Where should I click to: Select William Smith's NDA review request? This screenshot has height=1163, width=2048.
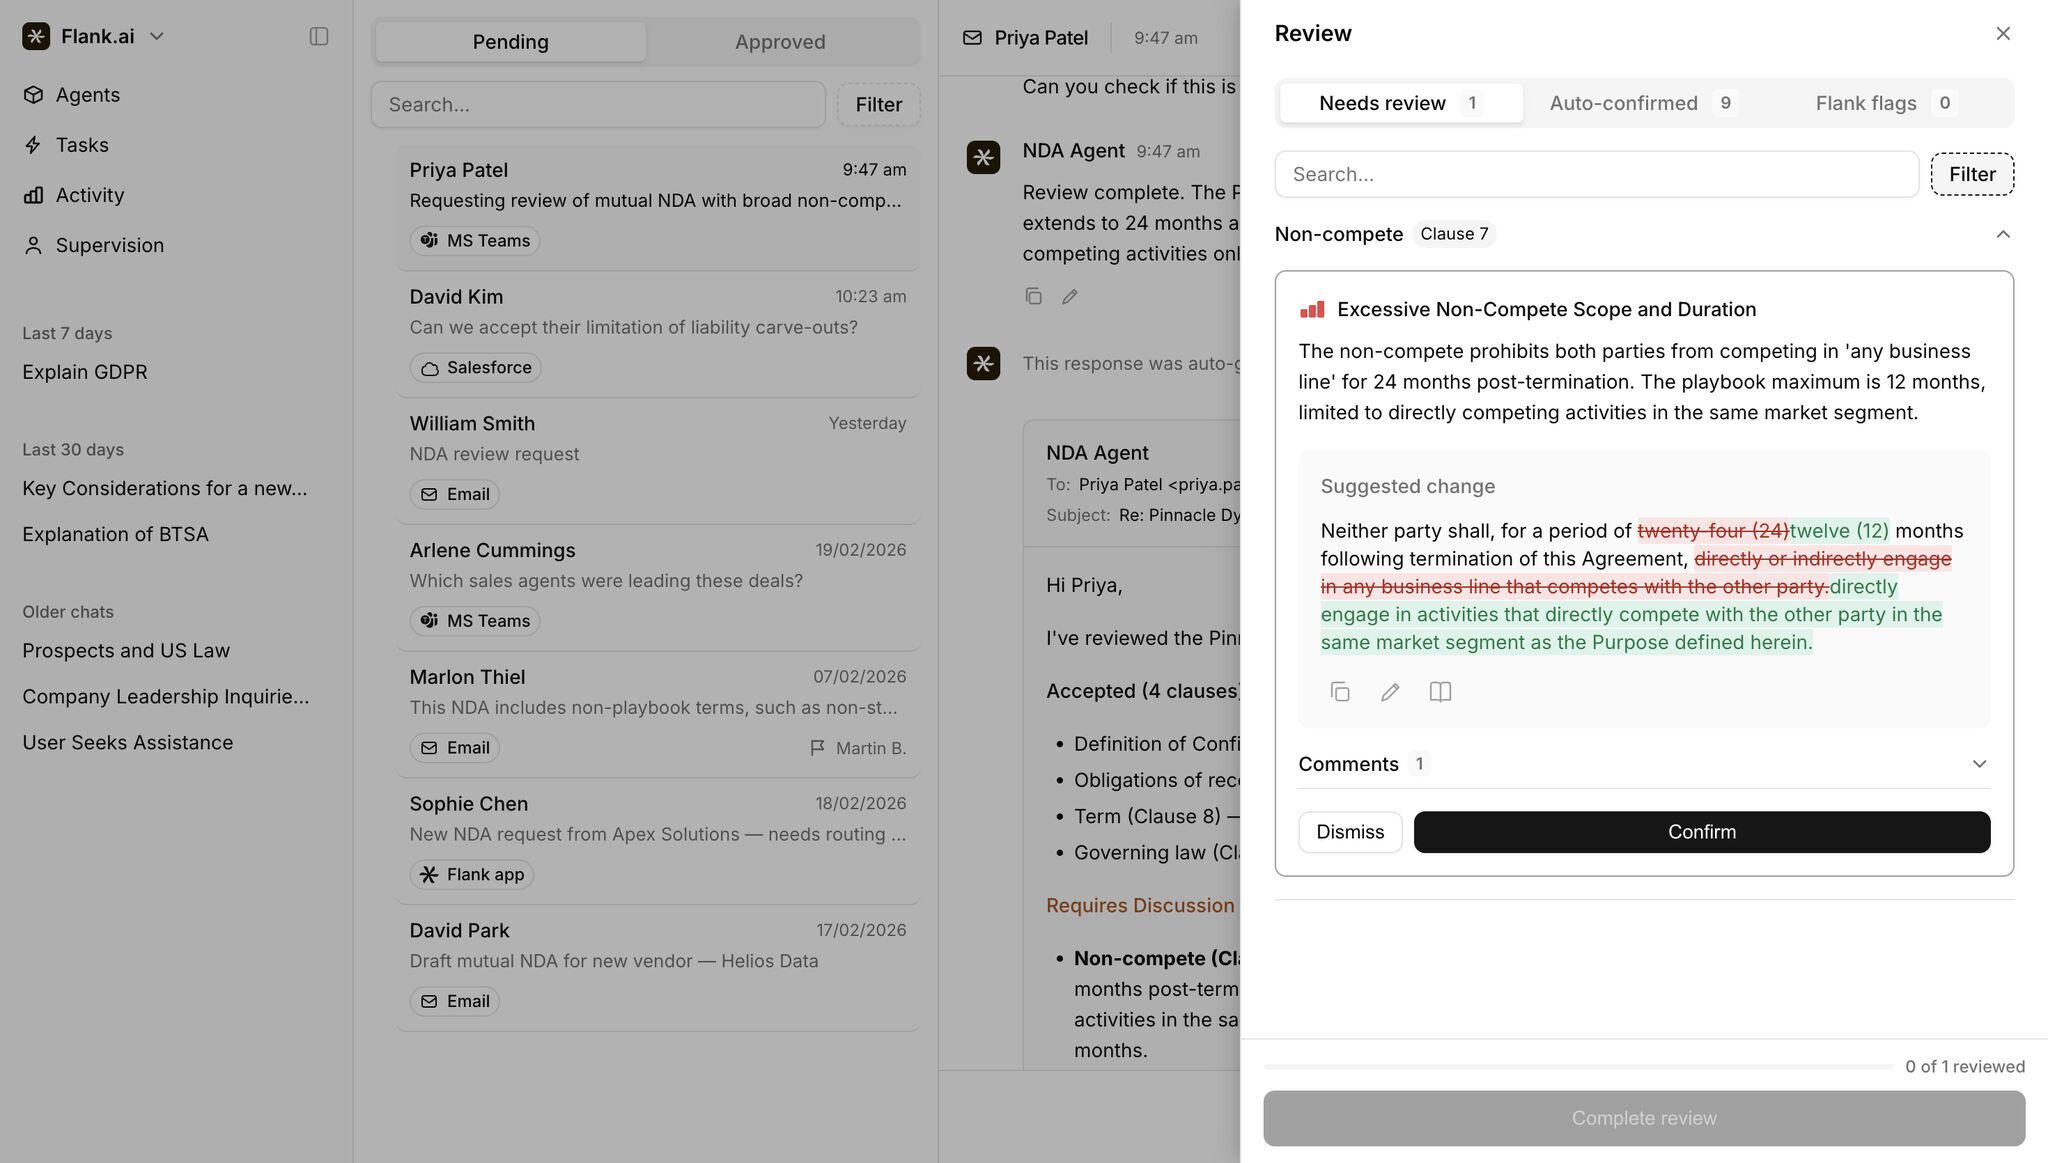pyautogui.click(x=658, y=461)
